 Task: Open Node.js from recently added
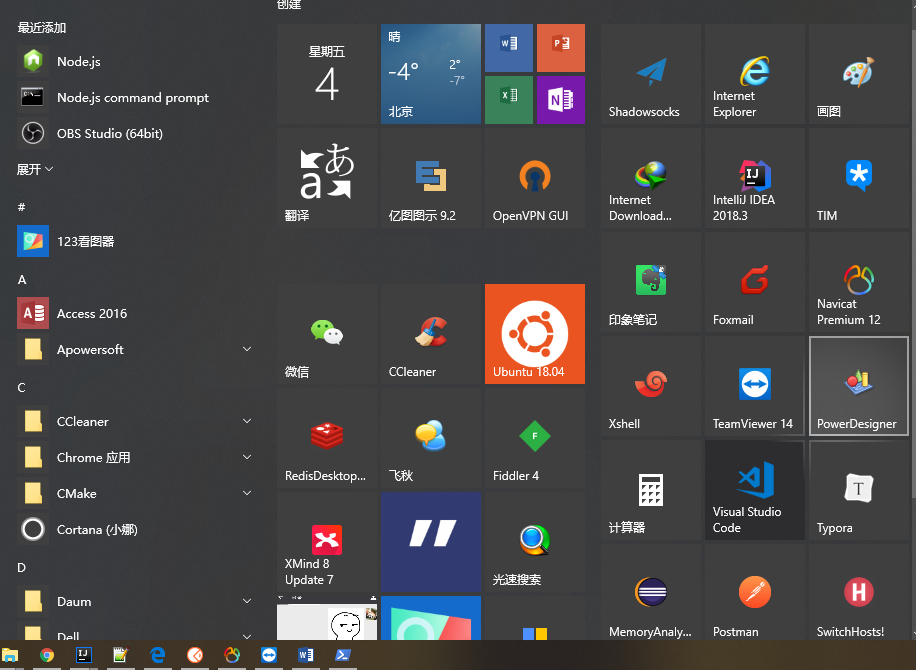click(136, 61)
